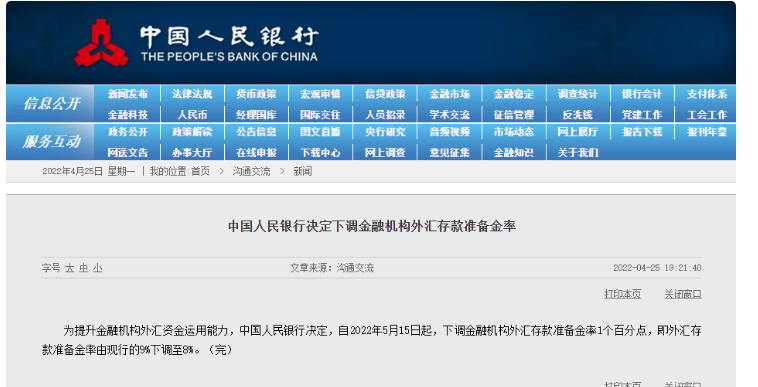Open 支付体系 menu entry
758x387 pixels.
[x=707, y=94]
